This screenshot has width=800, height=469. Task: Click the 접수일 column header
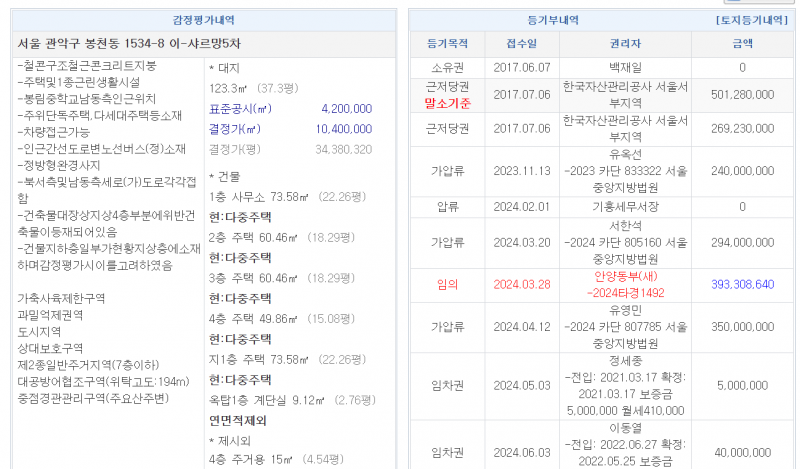522,44
